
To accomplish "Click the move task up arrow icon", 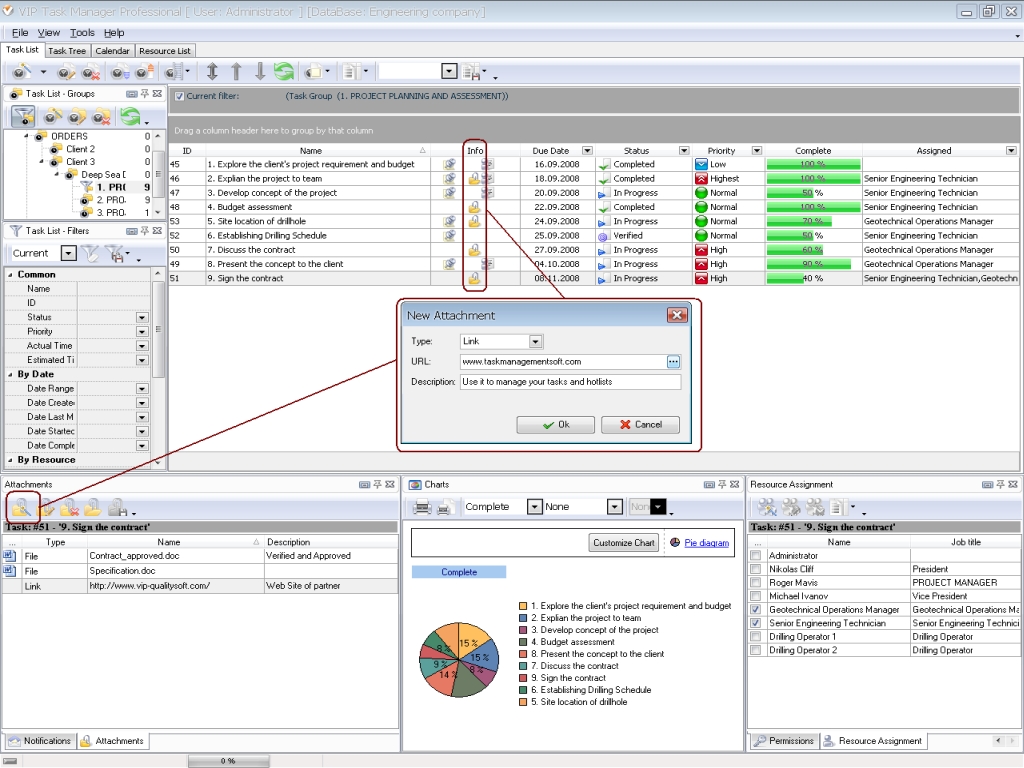I will coord(236,72).
